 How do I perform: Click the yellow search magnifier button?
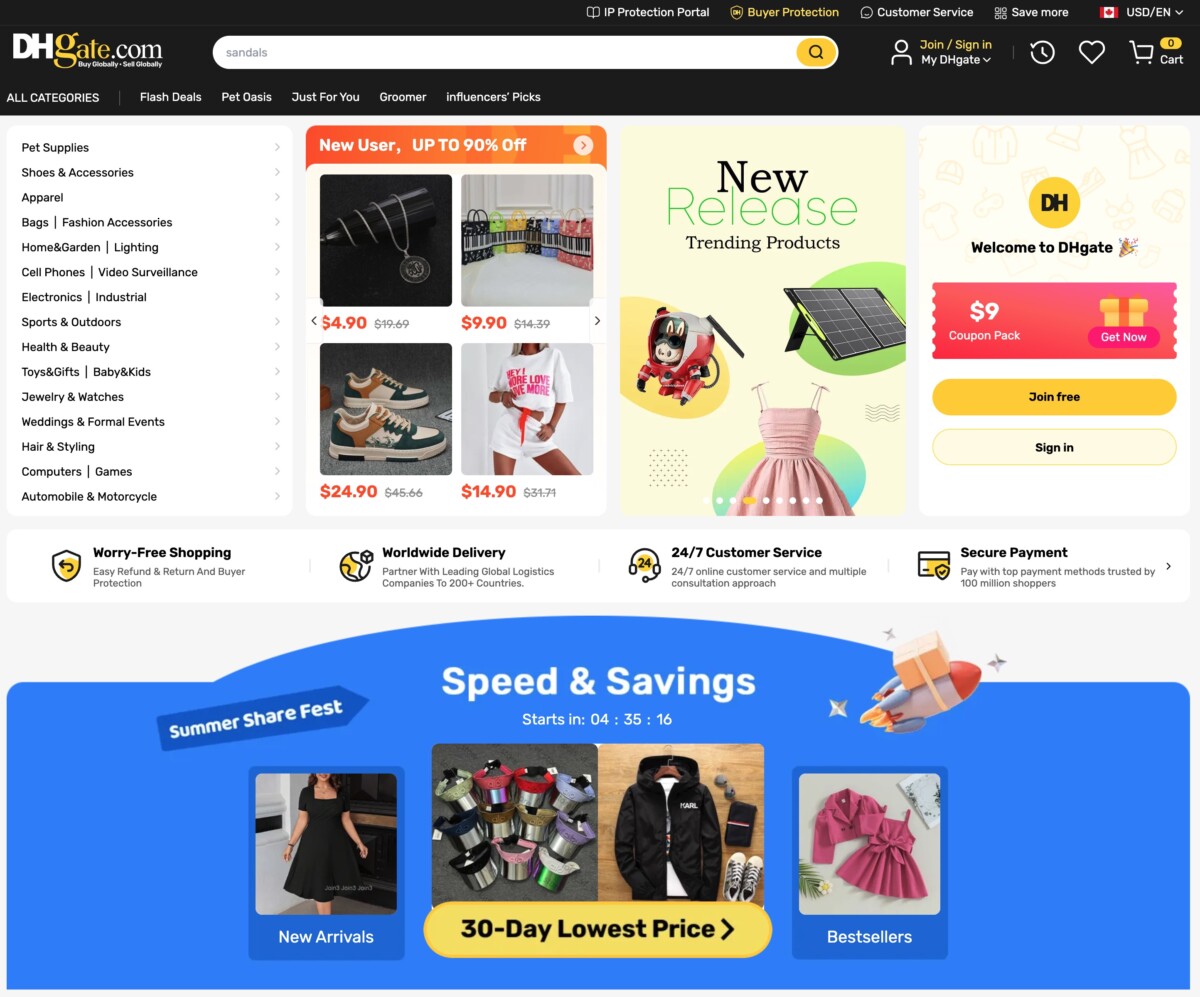[816, 52]
